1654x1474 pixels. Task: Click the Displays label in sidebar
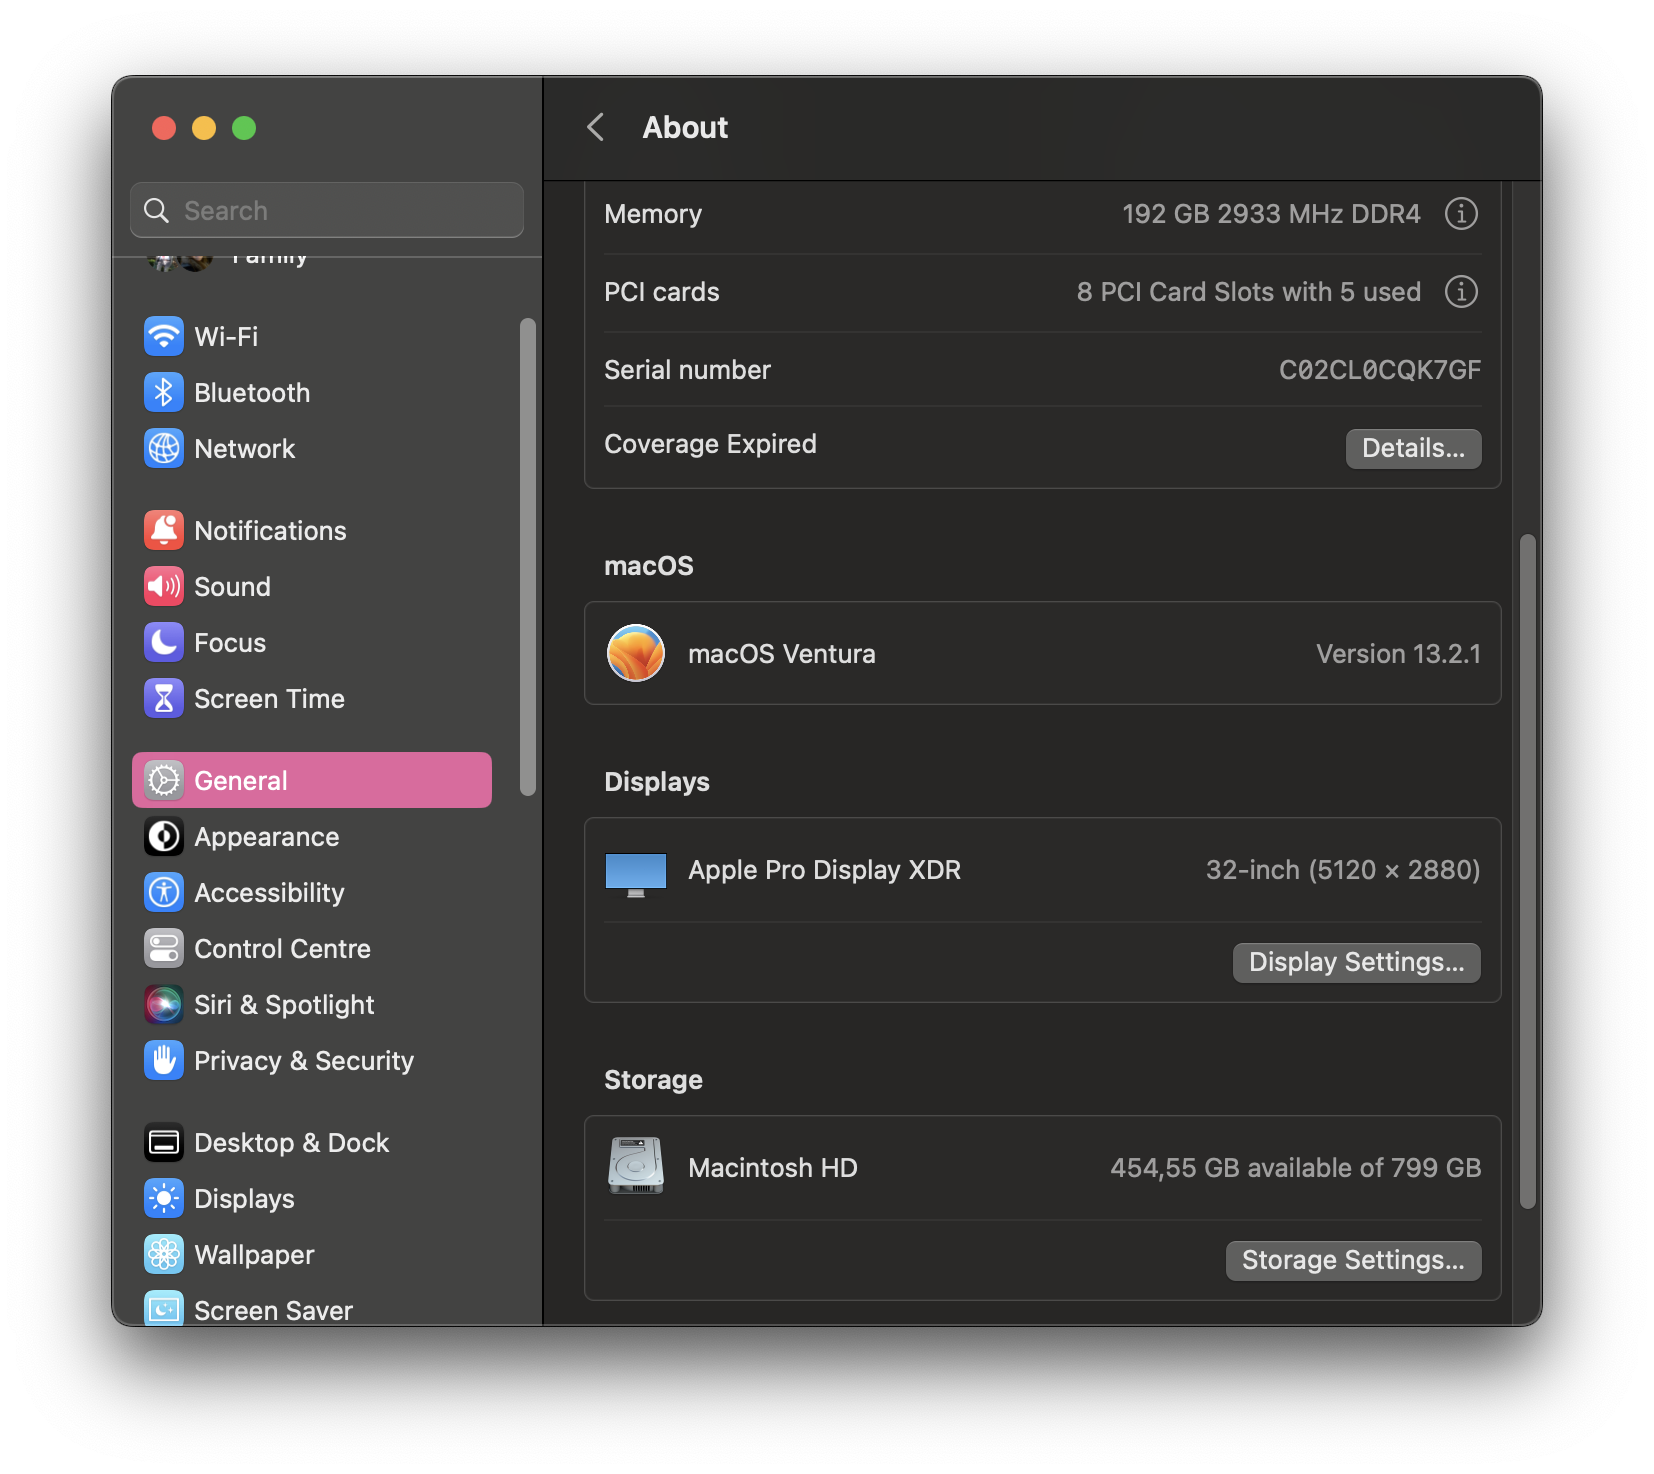(x=244, y=1199)
